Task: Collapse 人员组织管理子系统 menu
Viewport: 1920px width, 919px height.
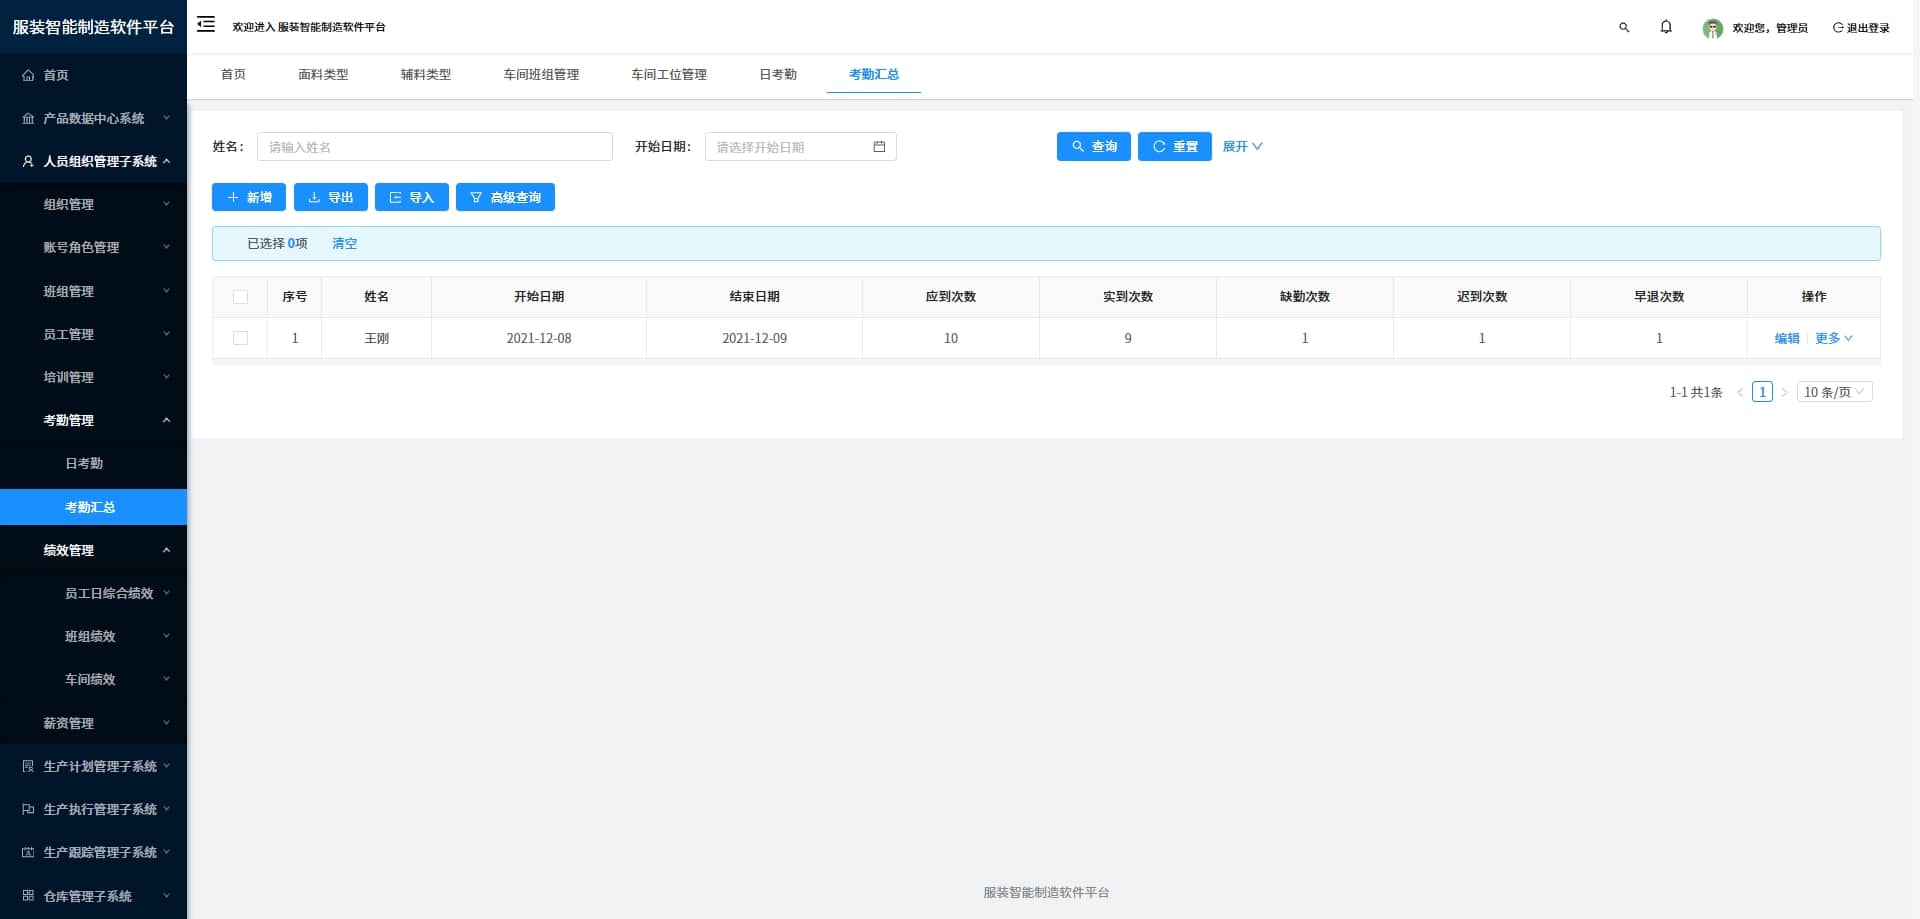Action: click(x=93, y=161)
